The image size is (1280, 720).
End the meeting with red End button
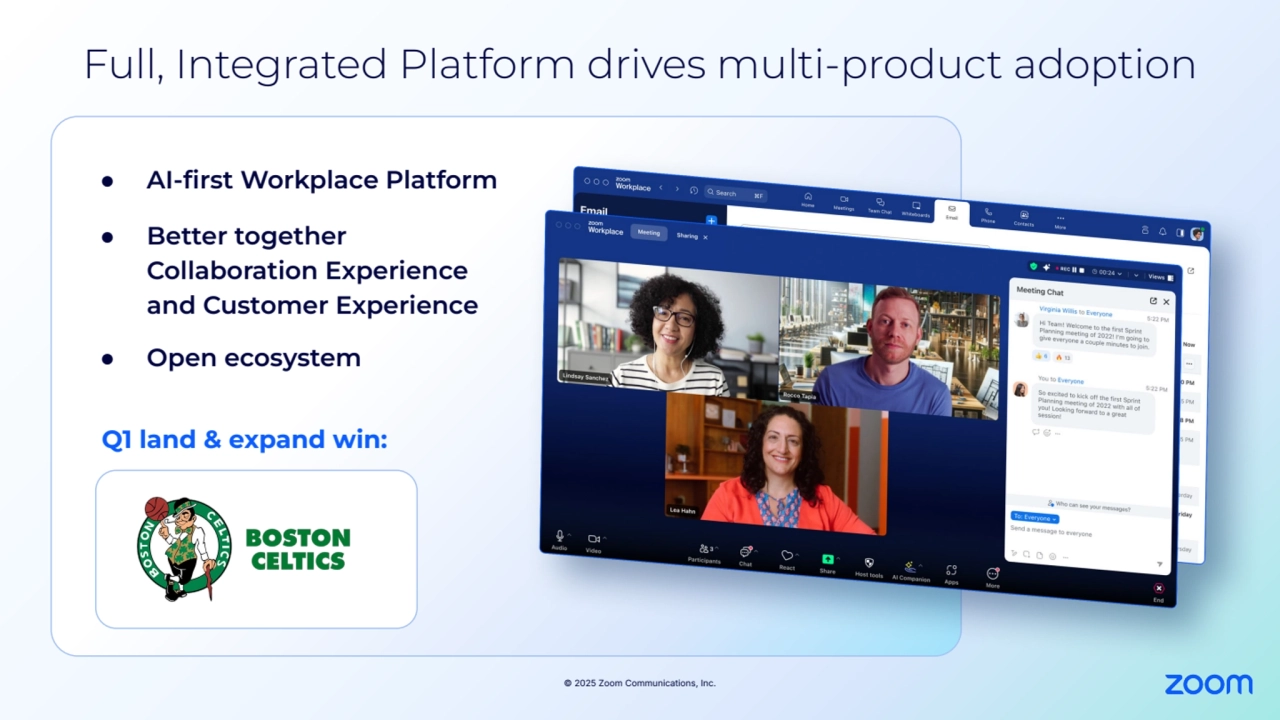tap(1159, 588)
